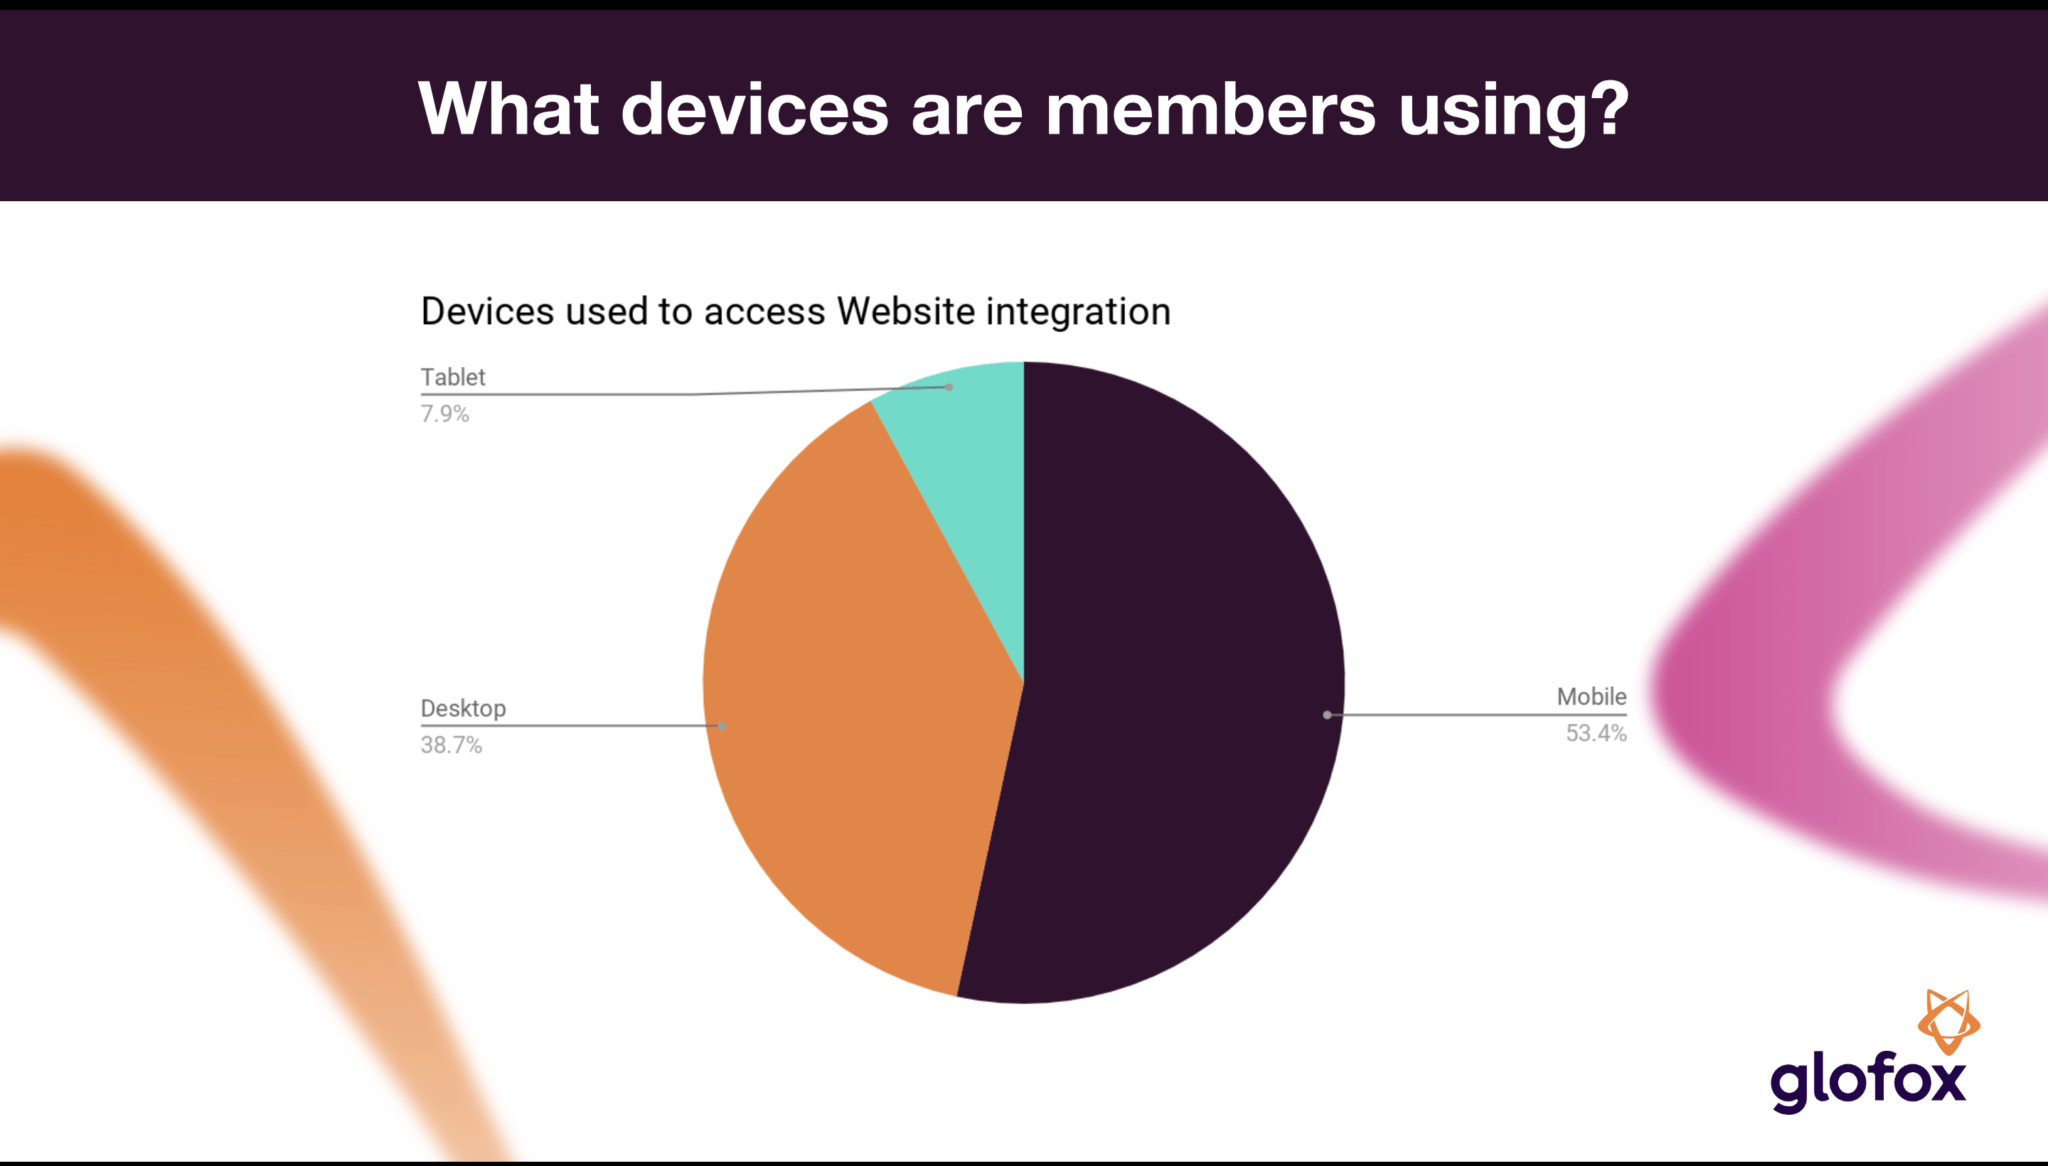Click the pie chart center area

(1016, 689)
